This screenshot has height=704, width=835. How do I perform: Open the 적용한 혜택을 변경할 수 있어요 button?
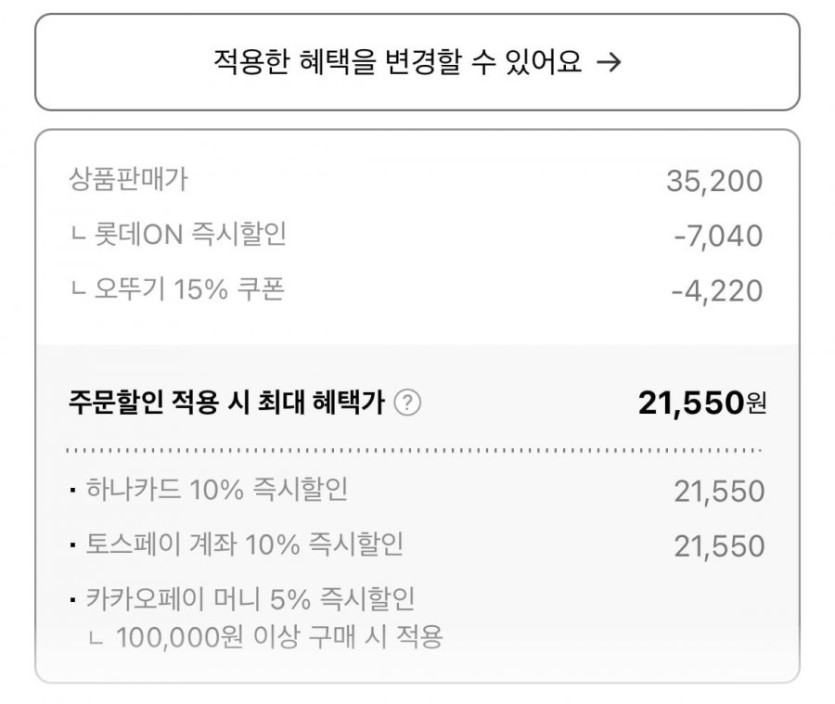[417, 62]
